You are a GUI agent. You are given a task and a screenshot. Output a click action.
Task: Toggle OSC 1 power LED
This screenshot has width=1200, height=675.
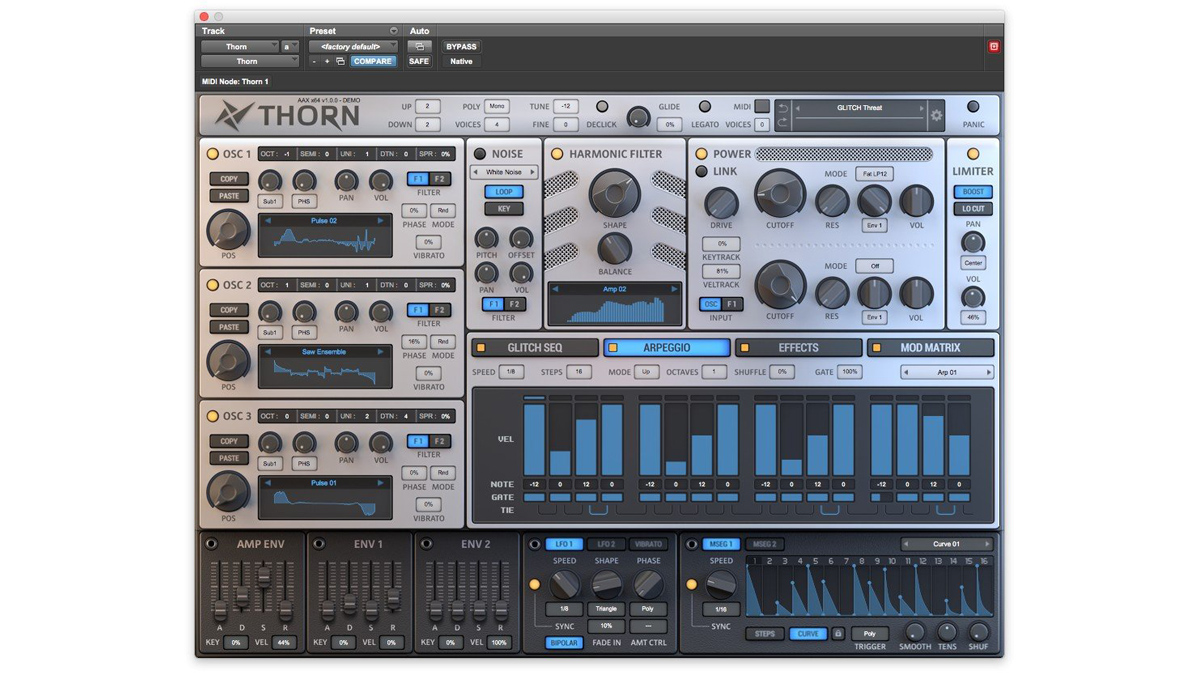pos(212,154)
